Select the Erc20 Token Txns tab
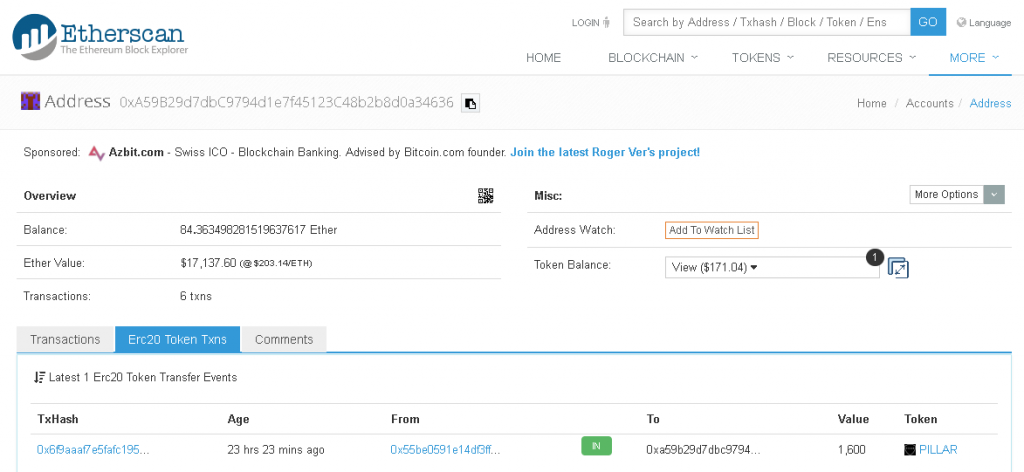The width and height of the screenshot is (1024, 472). pos(178,339)
